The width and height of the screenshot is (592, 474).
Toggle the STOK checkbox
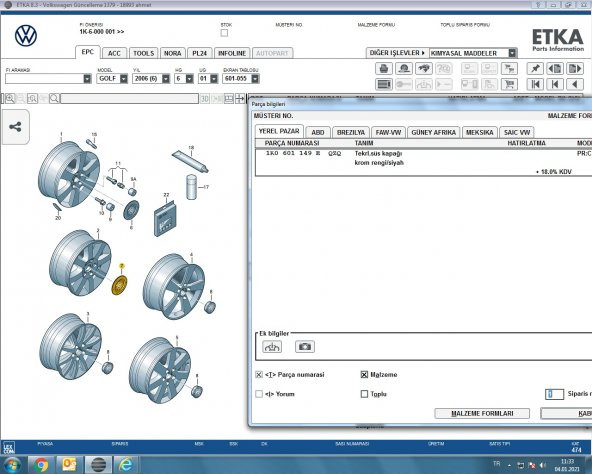(x=224, y=33)
